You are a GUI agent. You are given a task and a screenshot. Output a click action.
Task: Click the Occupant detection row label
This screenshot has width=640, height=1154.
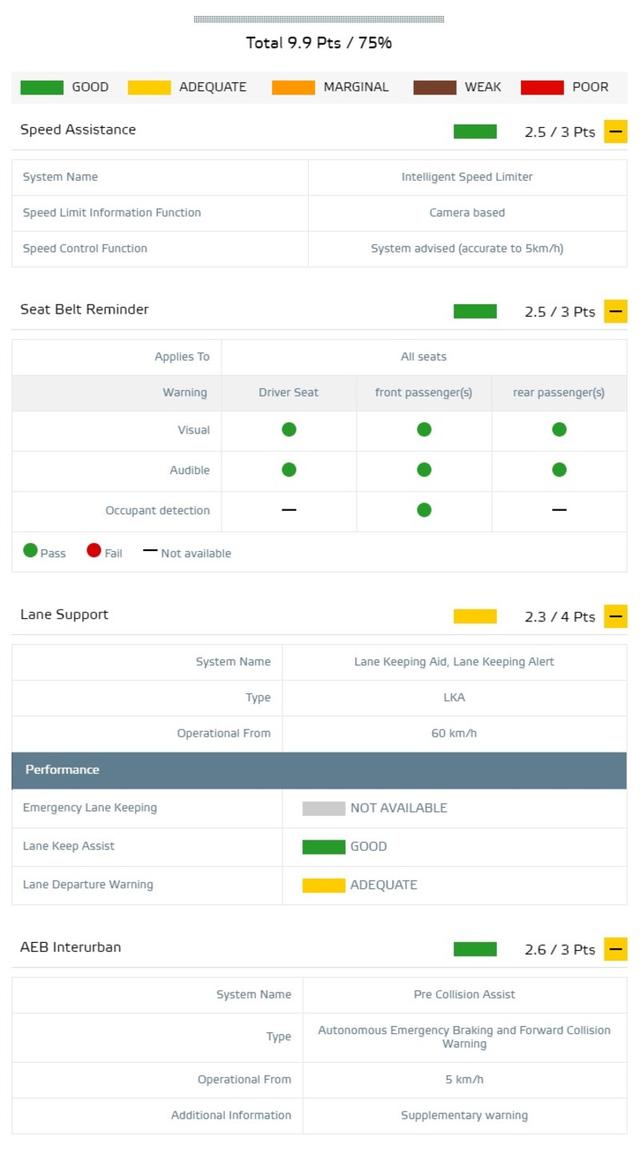157,511
